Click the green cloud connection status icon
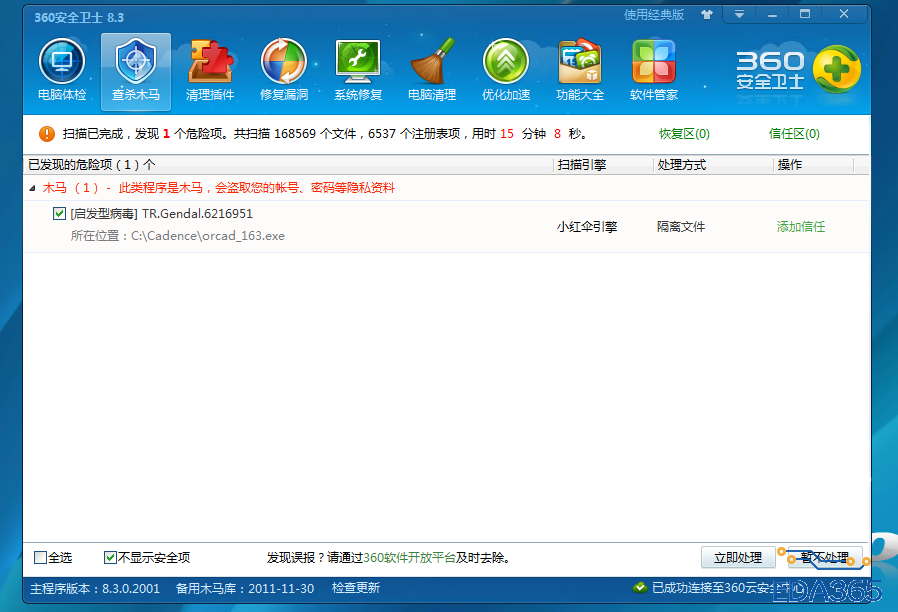Viewport: 898px width, 612px height. pyautogui.click(x=640, y=587)
